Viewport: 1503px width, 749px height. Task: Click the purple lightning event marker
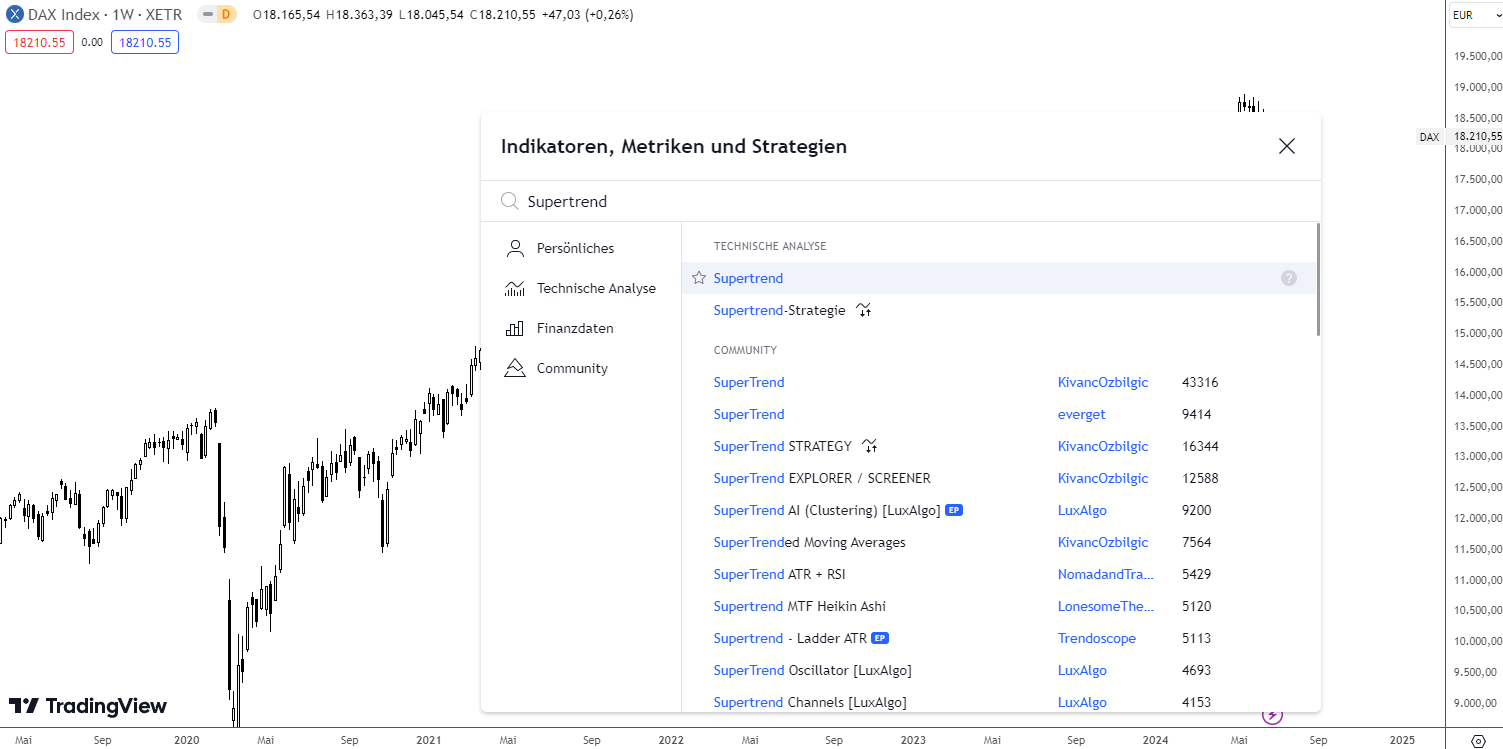[1272, 714]
